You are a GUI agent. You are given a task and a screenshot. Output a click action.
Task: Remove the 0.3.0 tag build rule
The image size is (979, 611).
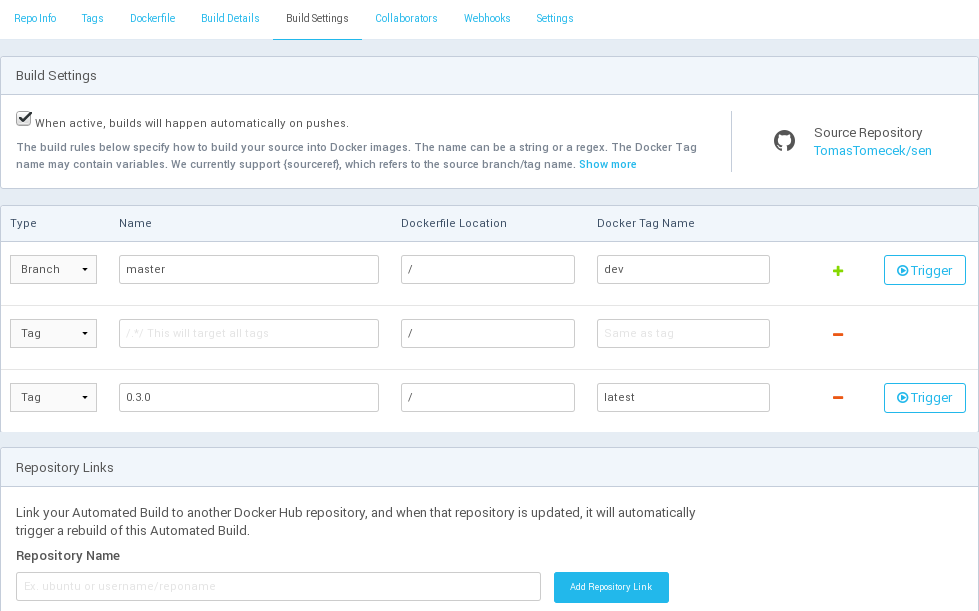(x=838, y=398)
